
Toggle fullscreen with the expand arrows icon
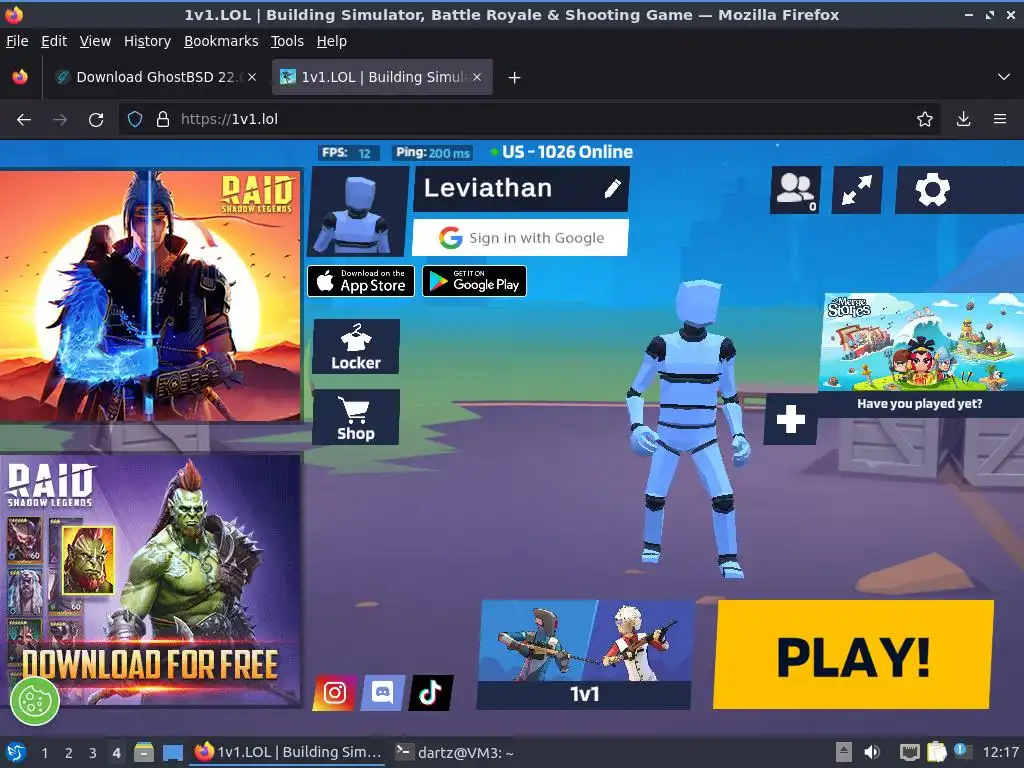[857, 190]
